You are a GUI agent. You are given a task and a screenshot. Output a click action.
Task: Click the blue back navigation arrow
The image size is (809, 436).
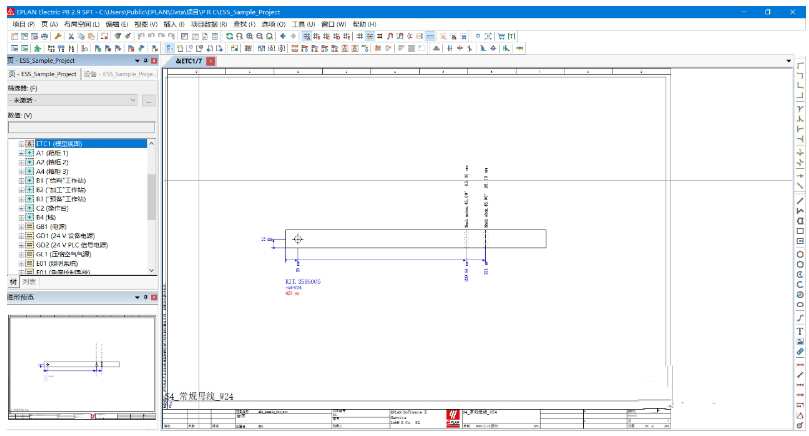[282, 35]
